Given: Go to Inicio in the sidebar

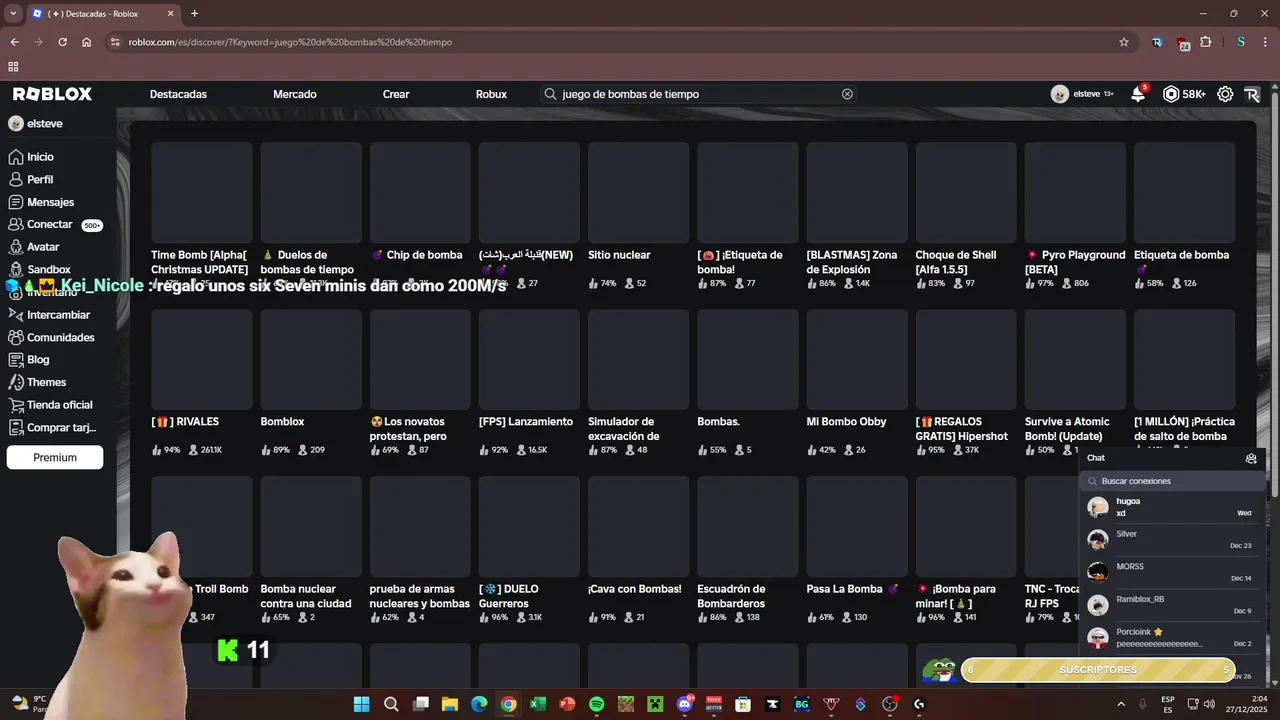Looking at the screenshot, I should 40,157.
